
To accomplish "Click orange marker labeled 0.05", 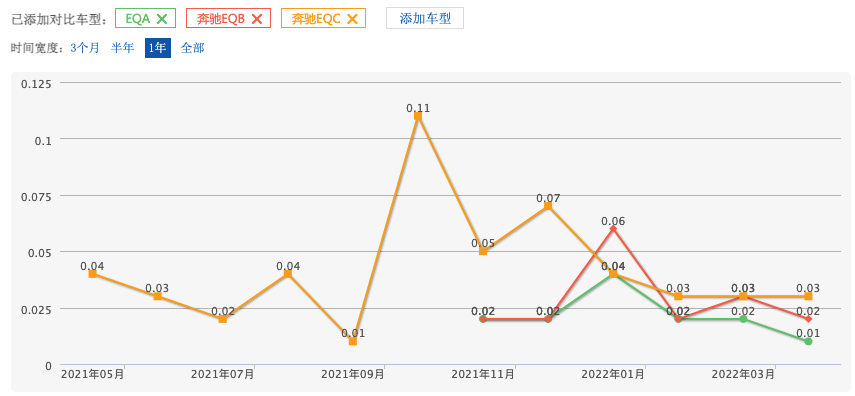I will pyautogui.click(x=483, y=251).
